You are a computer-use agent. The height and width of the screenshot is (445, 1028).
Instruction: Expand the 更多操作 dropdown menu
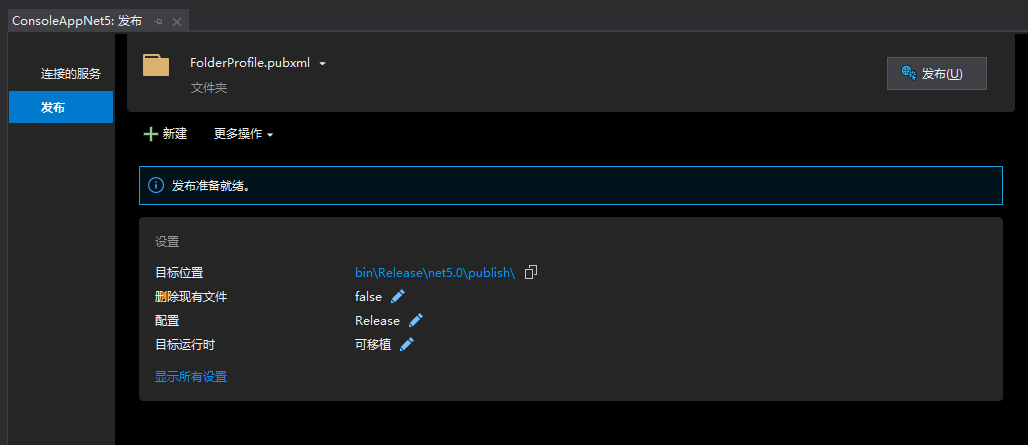[x=243, y=134]
